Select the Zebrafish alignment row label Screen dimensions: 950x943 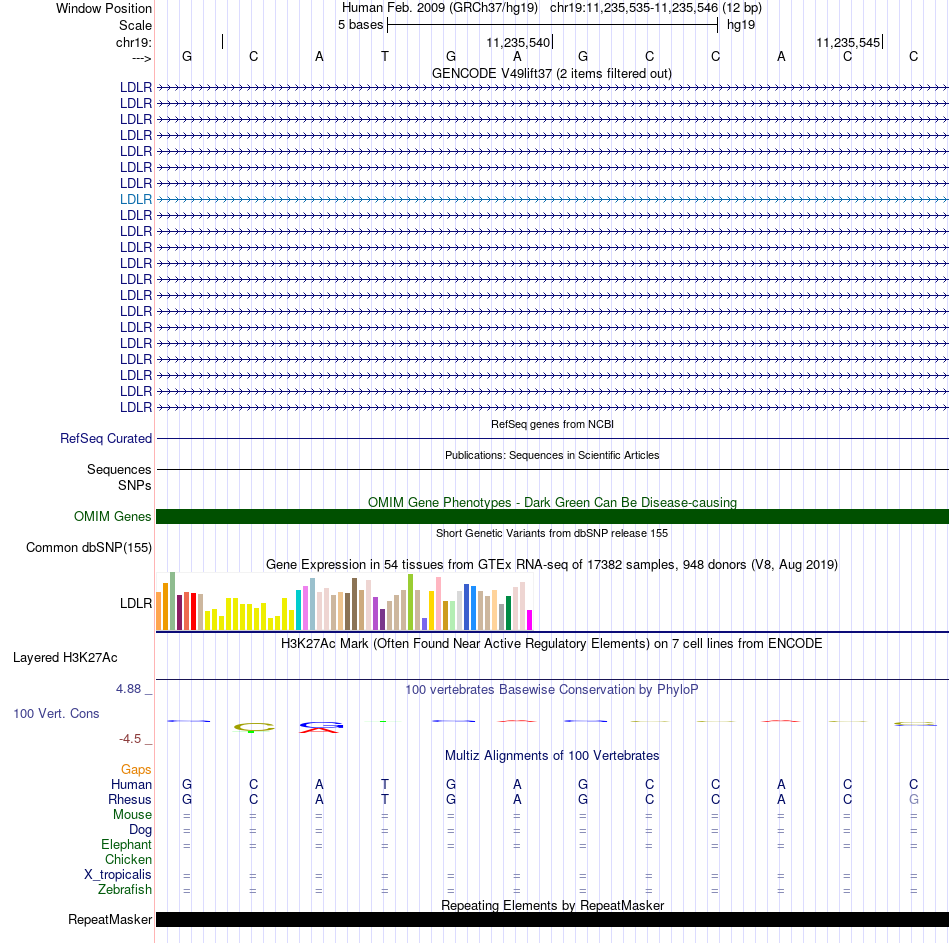tap(125, 890)
